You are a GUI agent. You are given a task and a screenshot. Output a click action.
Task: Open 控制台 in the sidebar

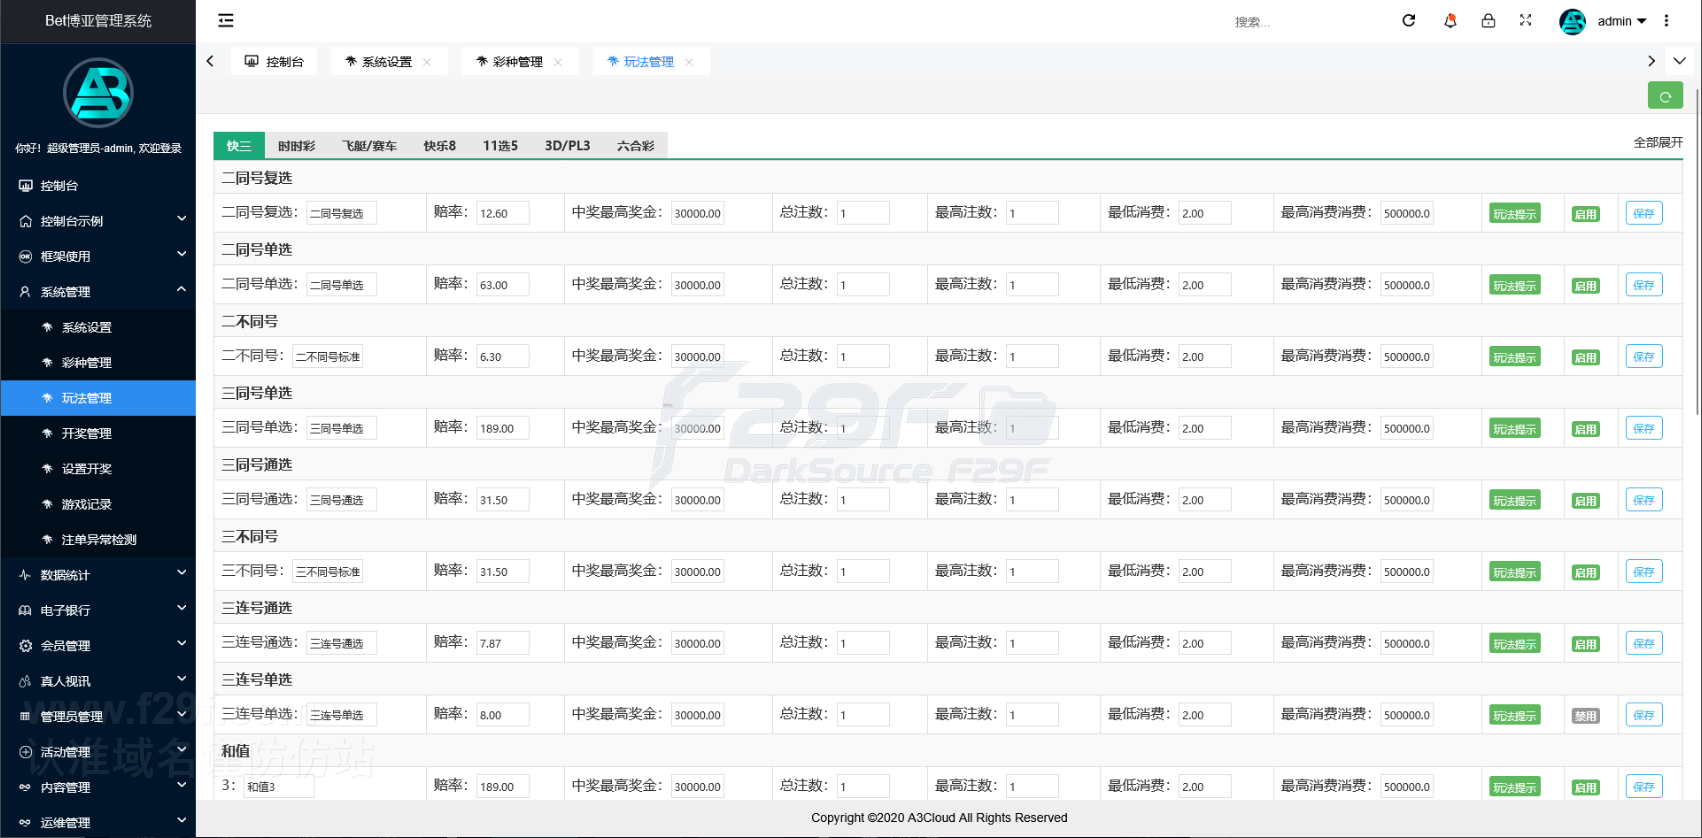[98, 185]
